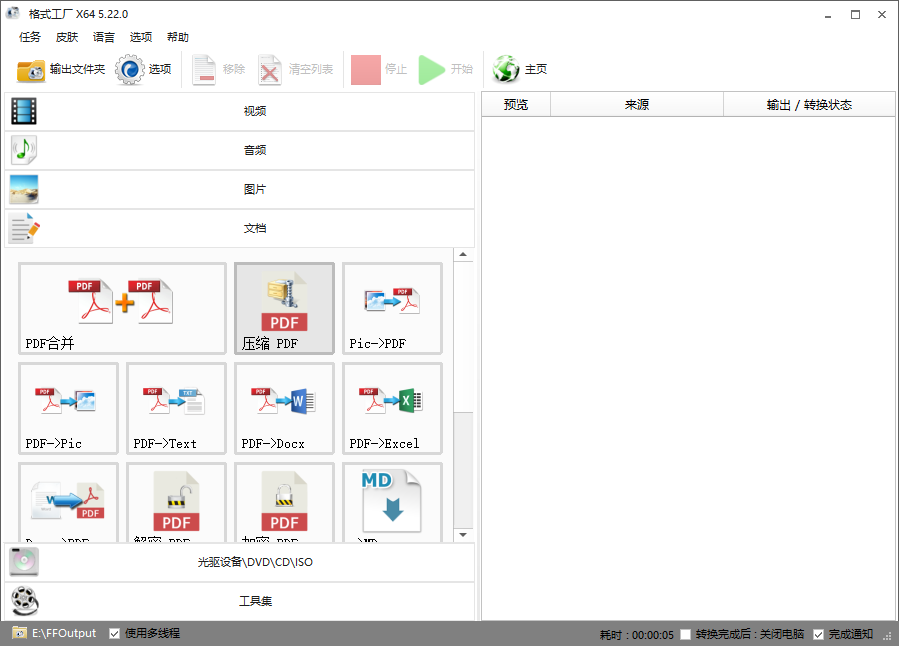Click the scroll up arrow in tools list
Screen dimensions: 899x646
[463, 255]
